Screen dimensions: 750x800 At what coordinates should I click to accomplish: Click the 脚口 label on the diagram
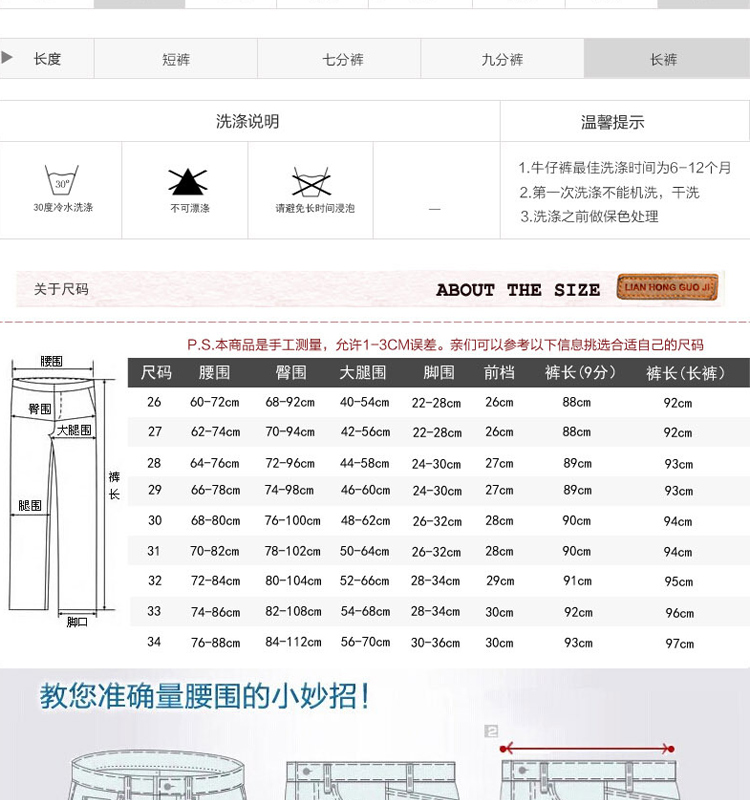pyautogui.click(x=77, y=622)
